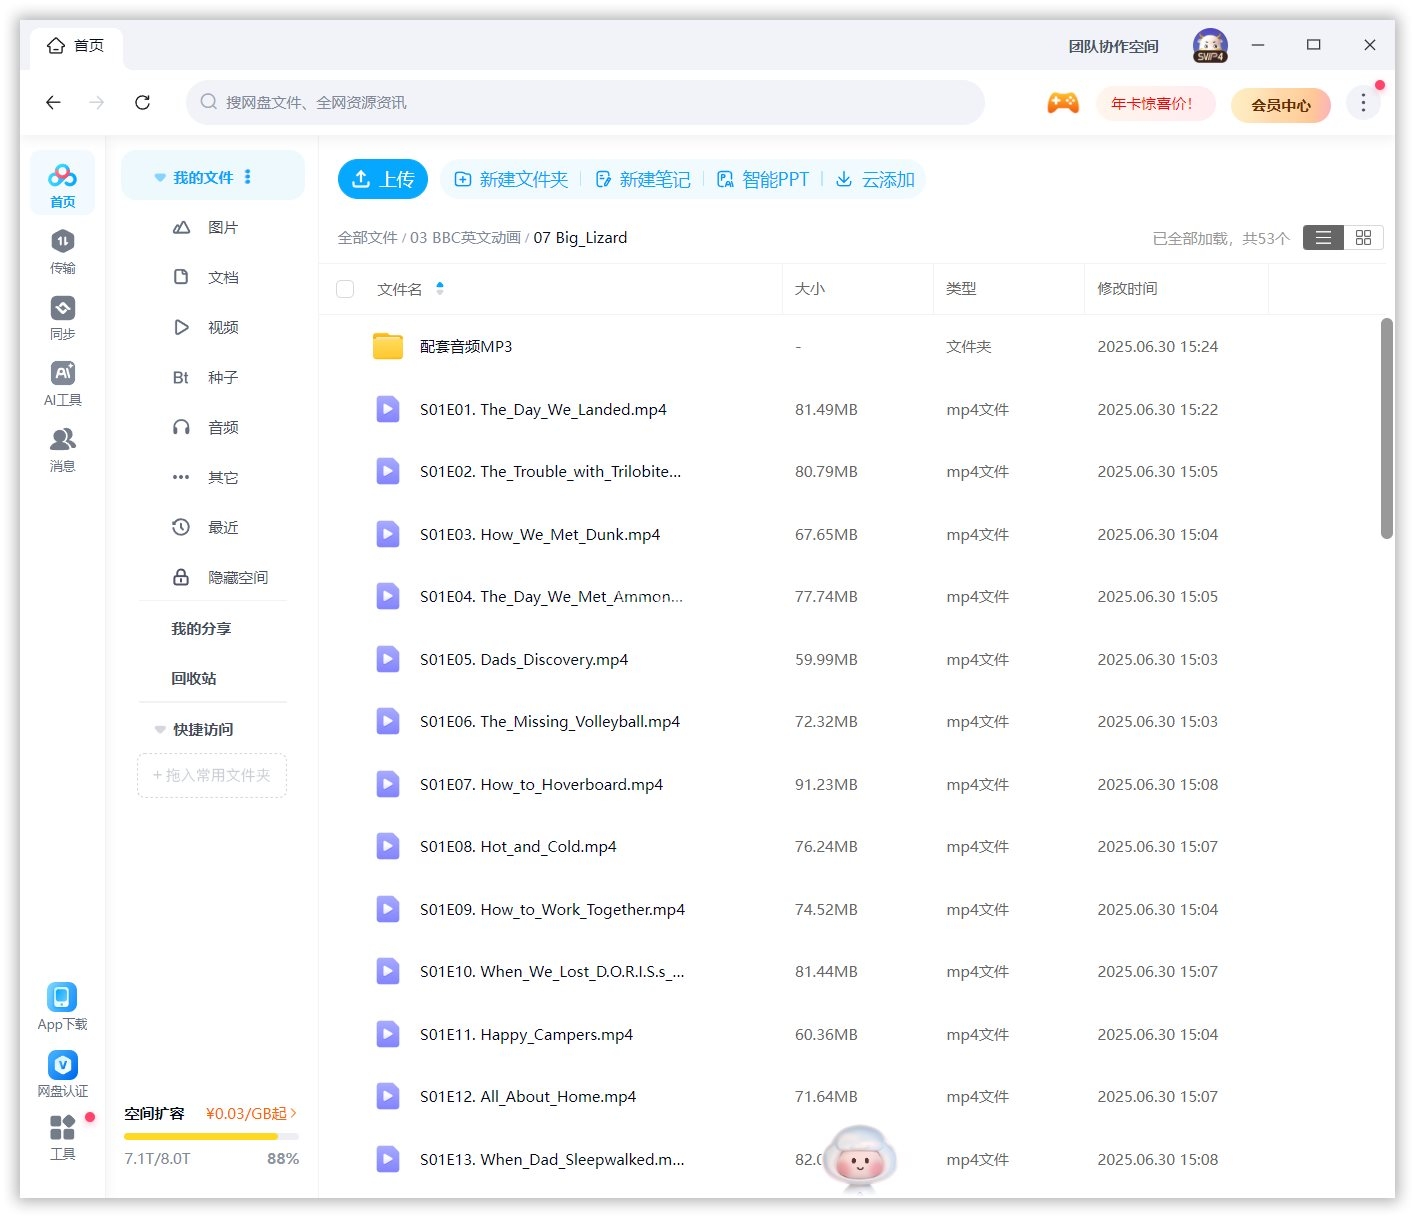Screen dimensions: 1415x1218
Task: Switch to grid view layout
Action: pyautogui.click(x=1363, y=238)
